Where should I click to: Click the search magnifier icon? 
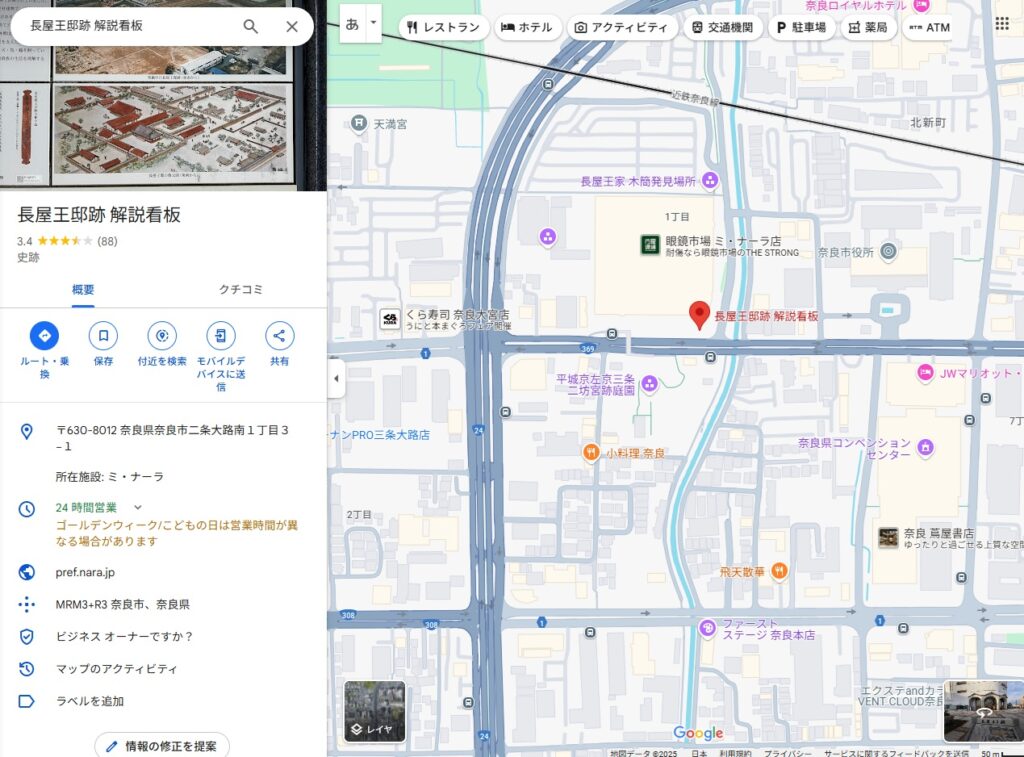tap(250, 26)
